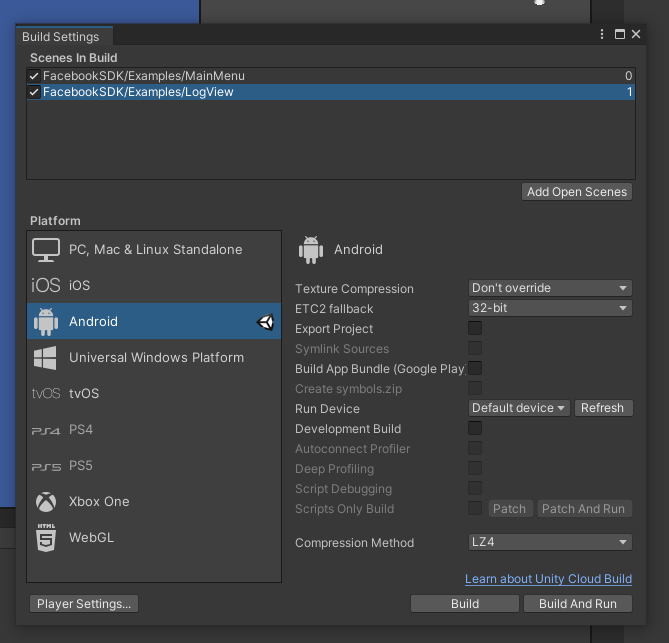The height and width of the screenshot is (643, 669).
Task: Click the Patch button
Action: click(x=510, y=509)
